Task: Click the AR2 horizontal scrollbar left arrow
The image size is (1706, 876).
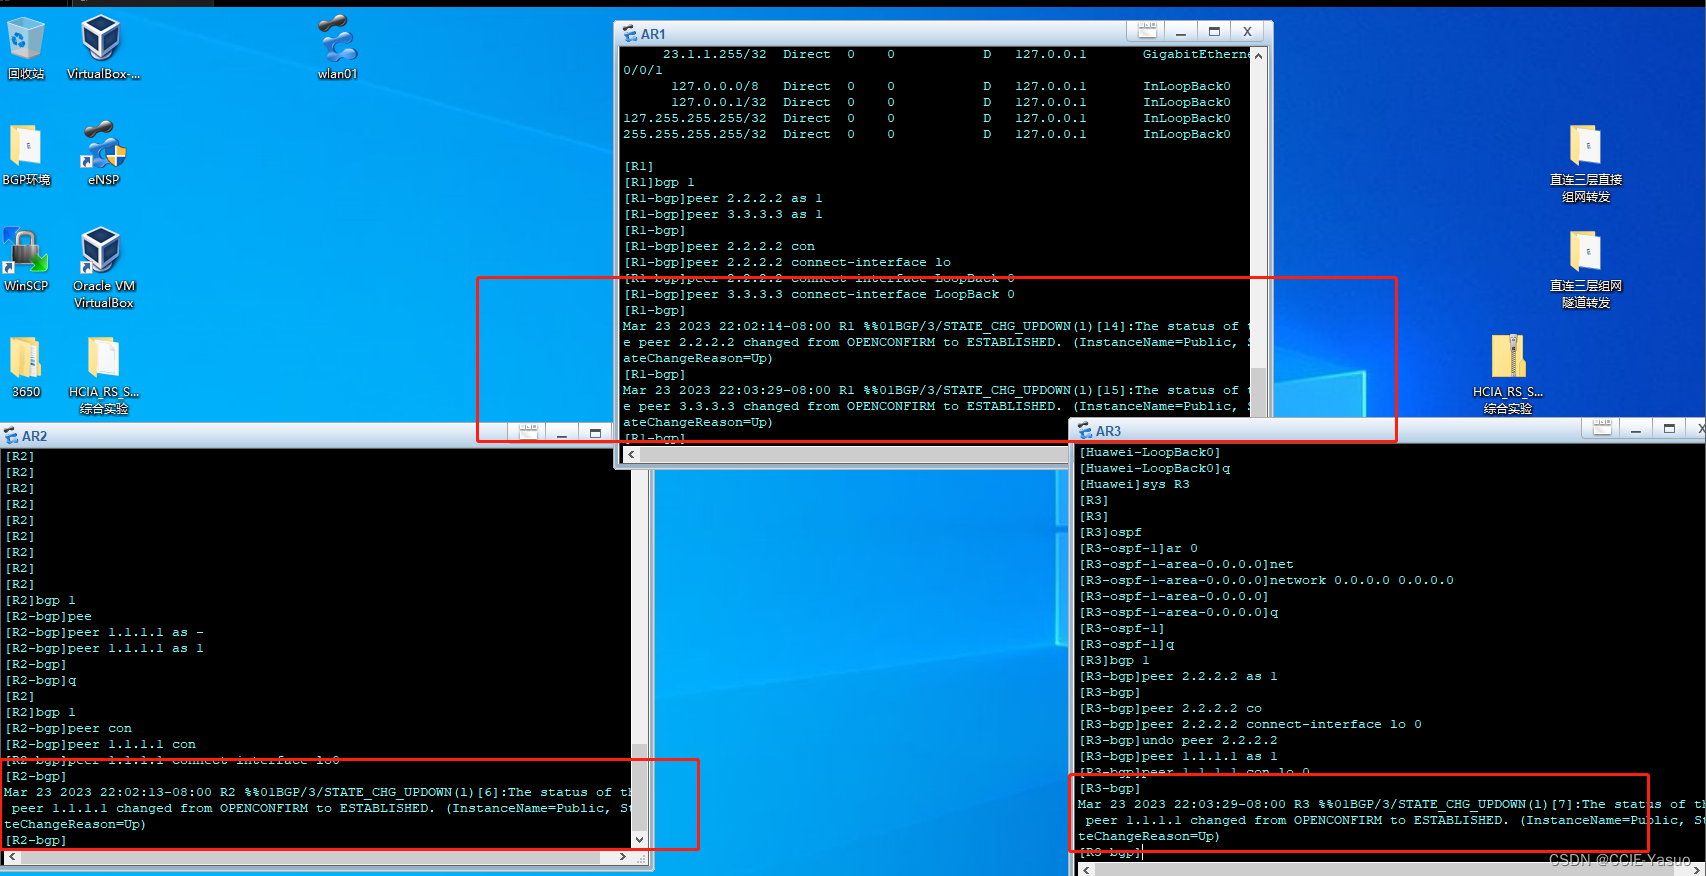Action: point(13,858)
